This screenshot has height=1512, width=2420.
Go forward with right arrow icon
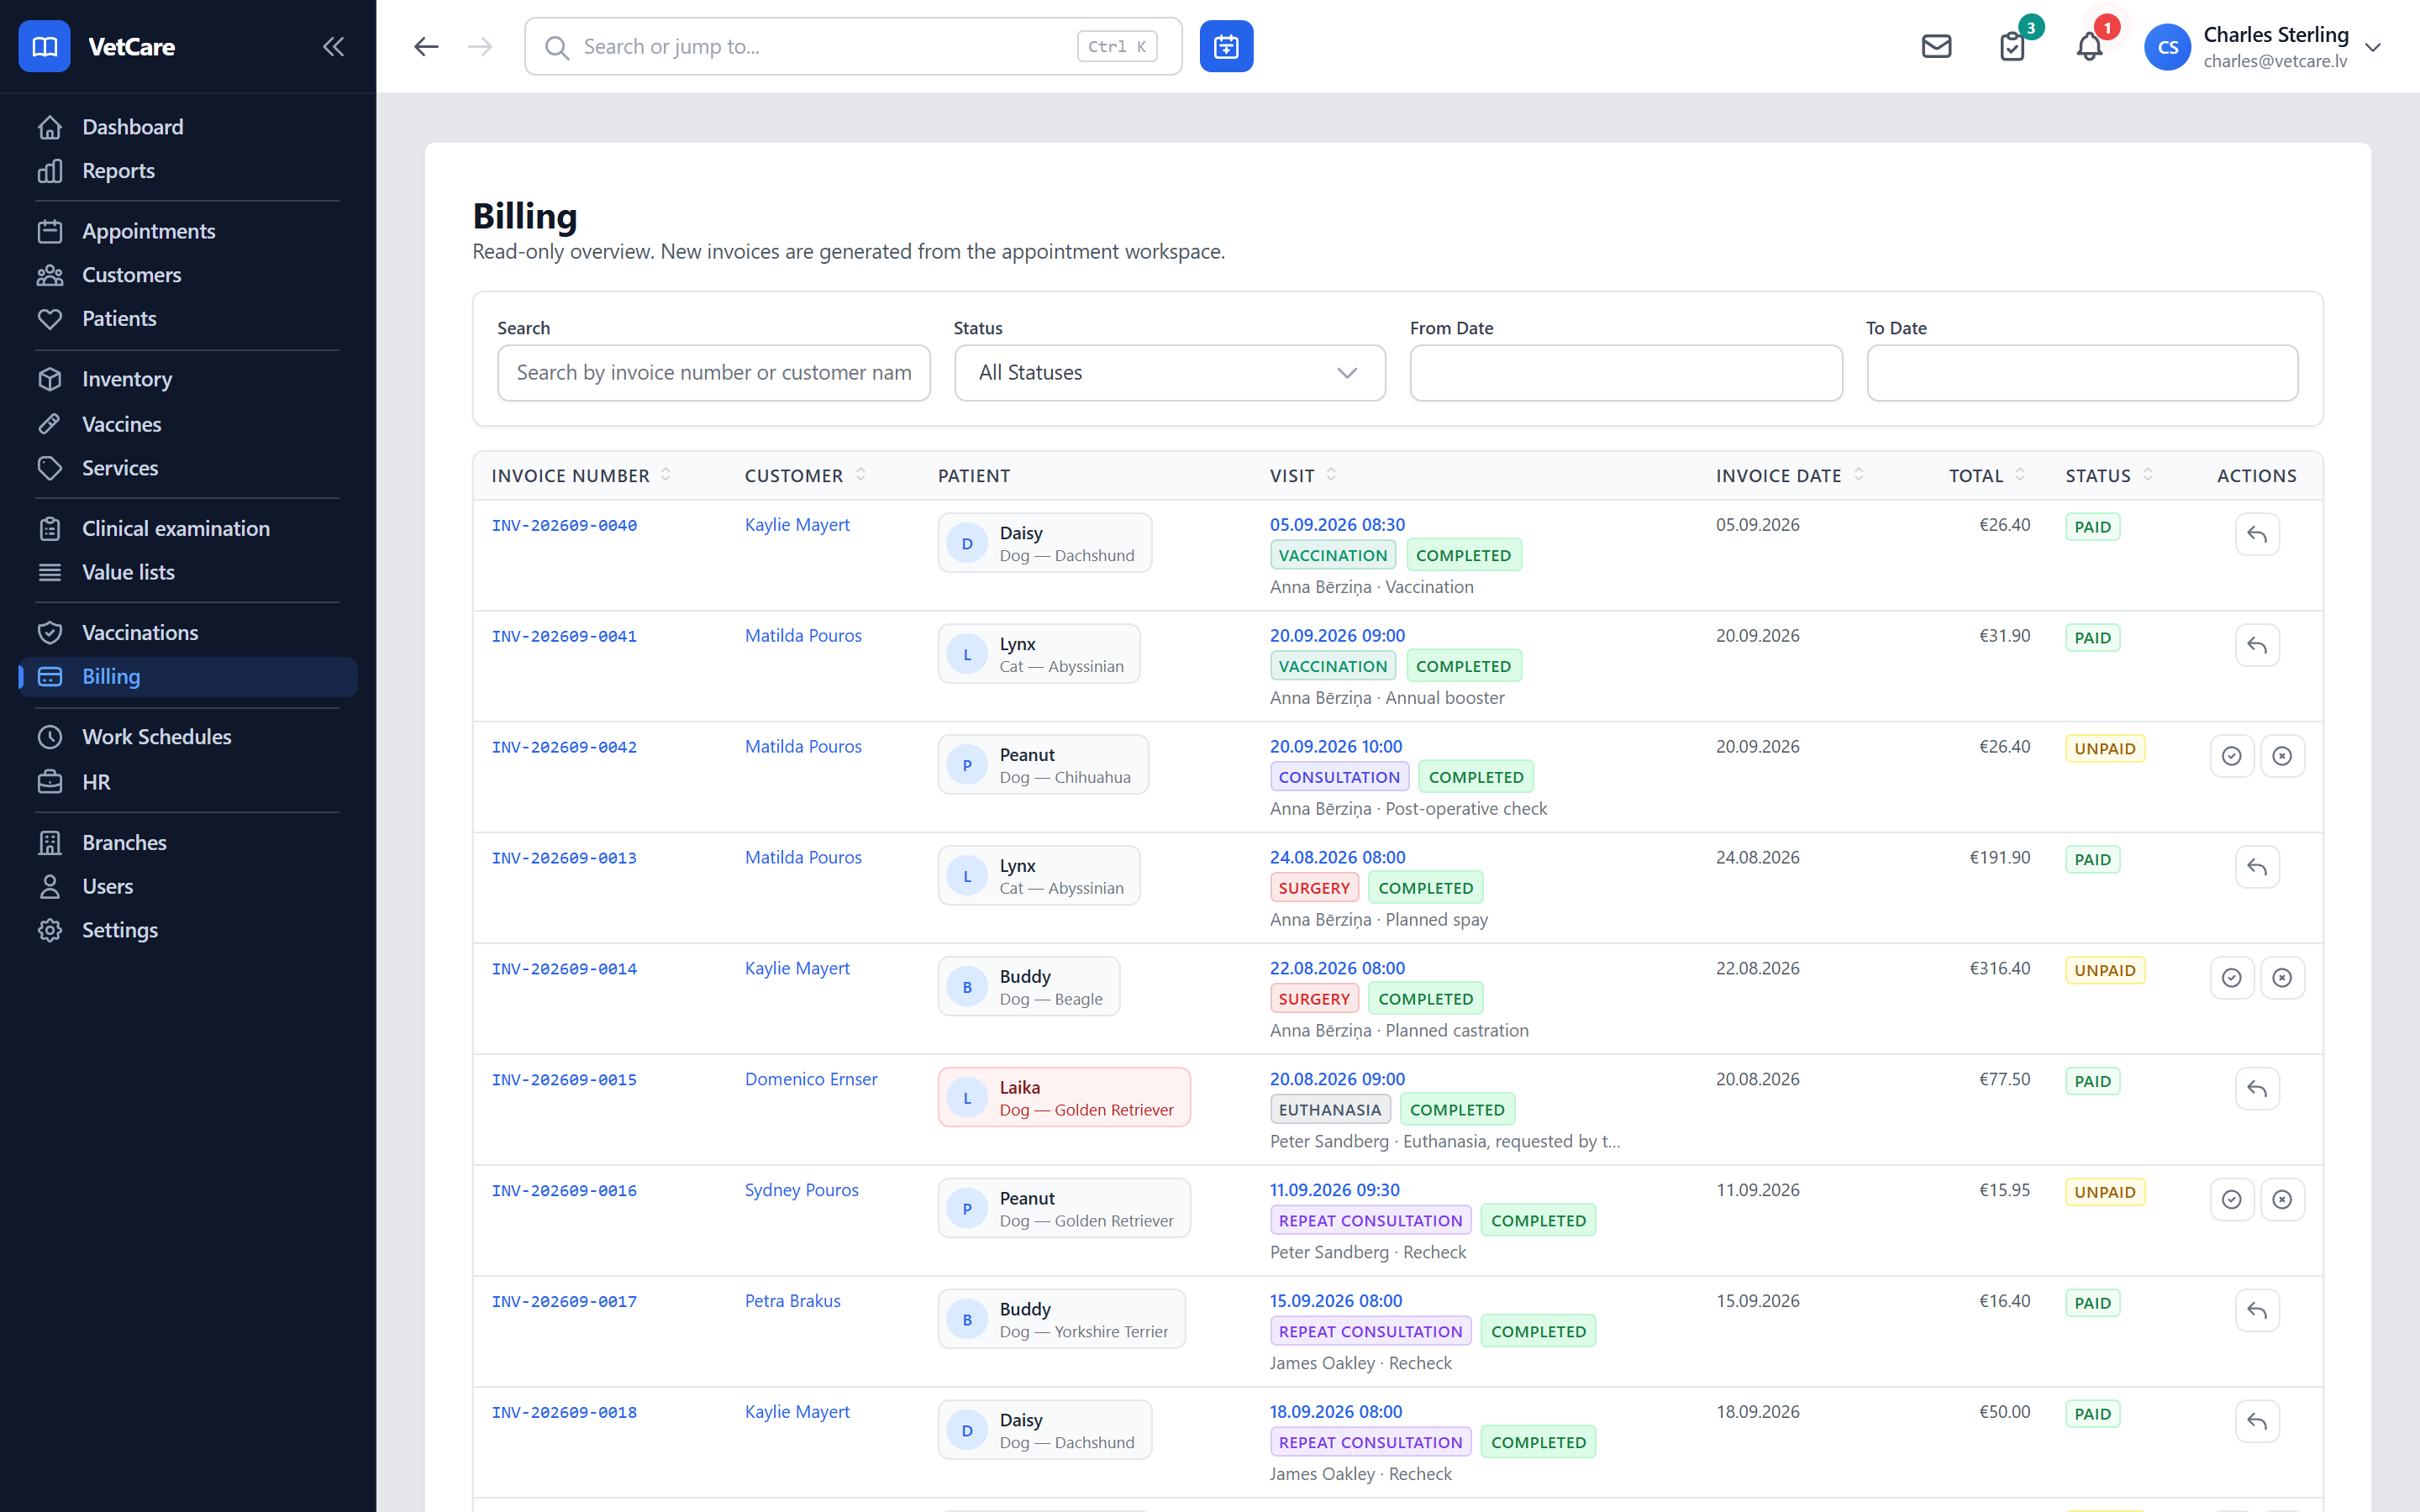click(480, 46)
